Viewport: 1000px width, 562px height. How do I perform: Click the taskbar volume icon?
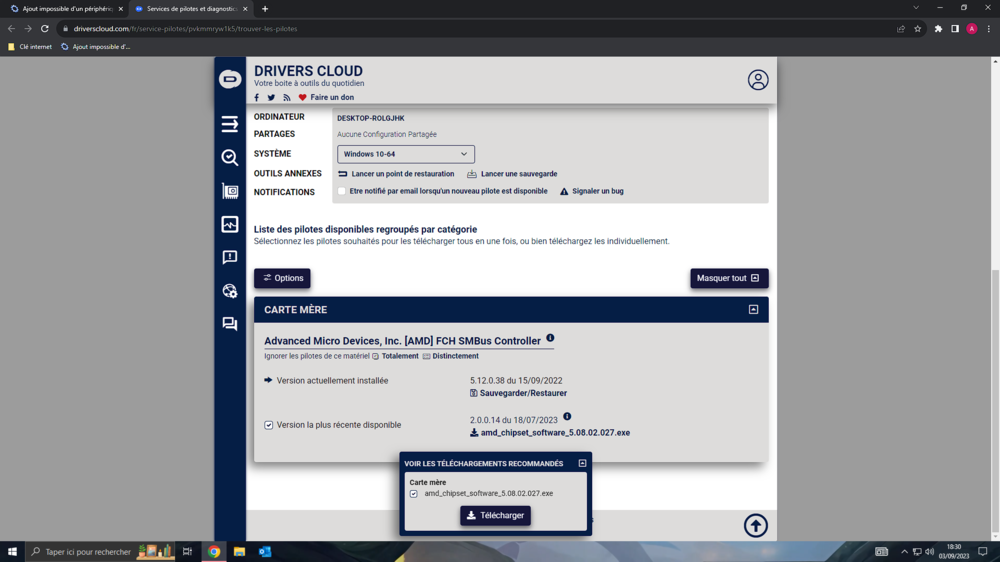929,552
